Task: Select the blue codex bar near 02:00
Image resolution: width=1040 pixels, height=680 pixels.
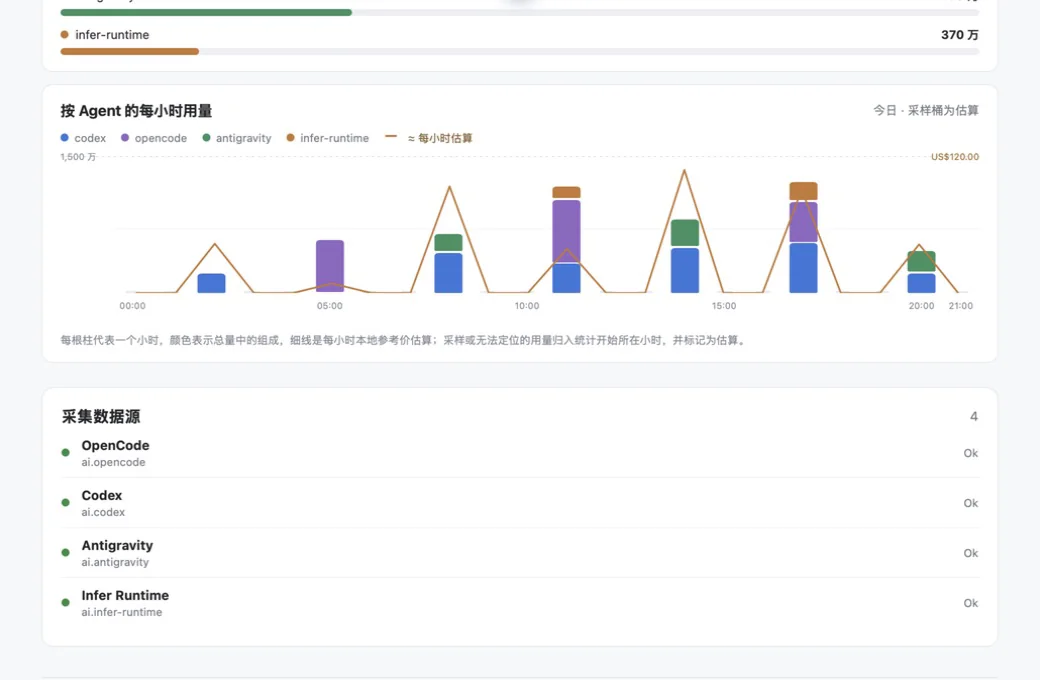Action: click(x=212, y=283)
